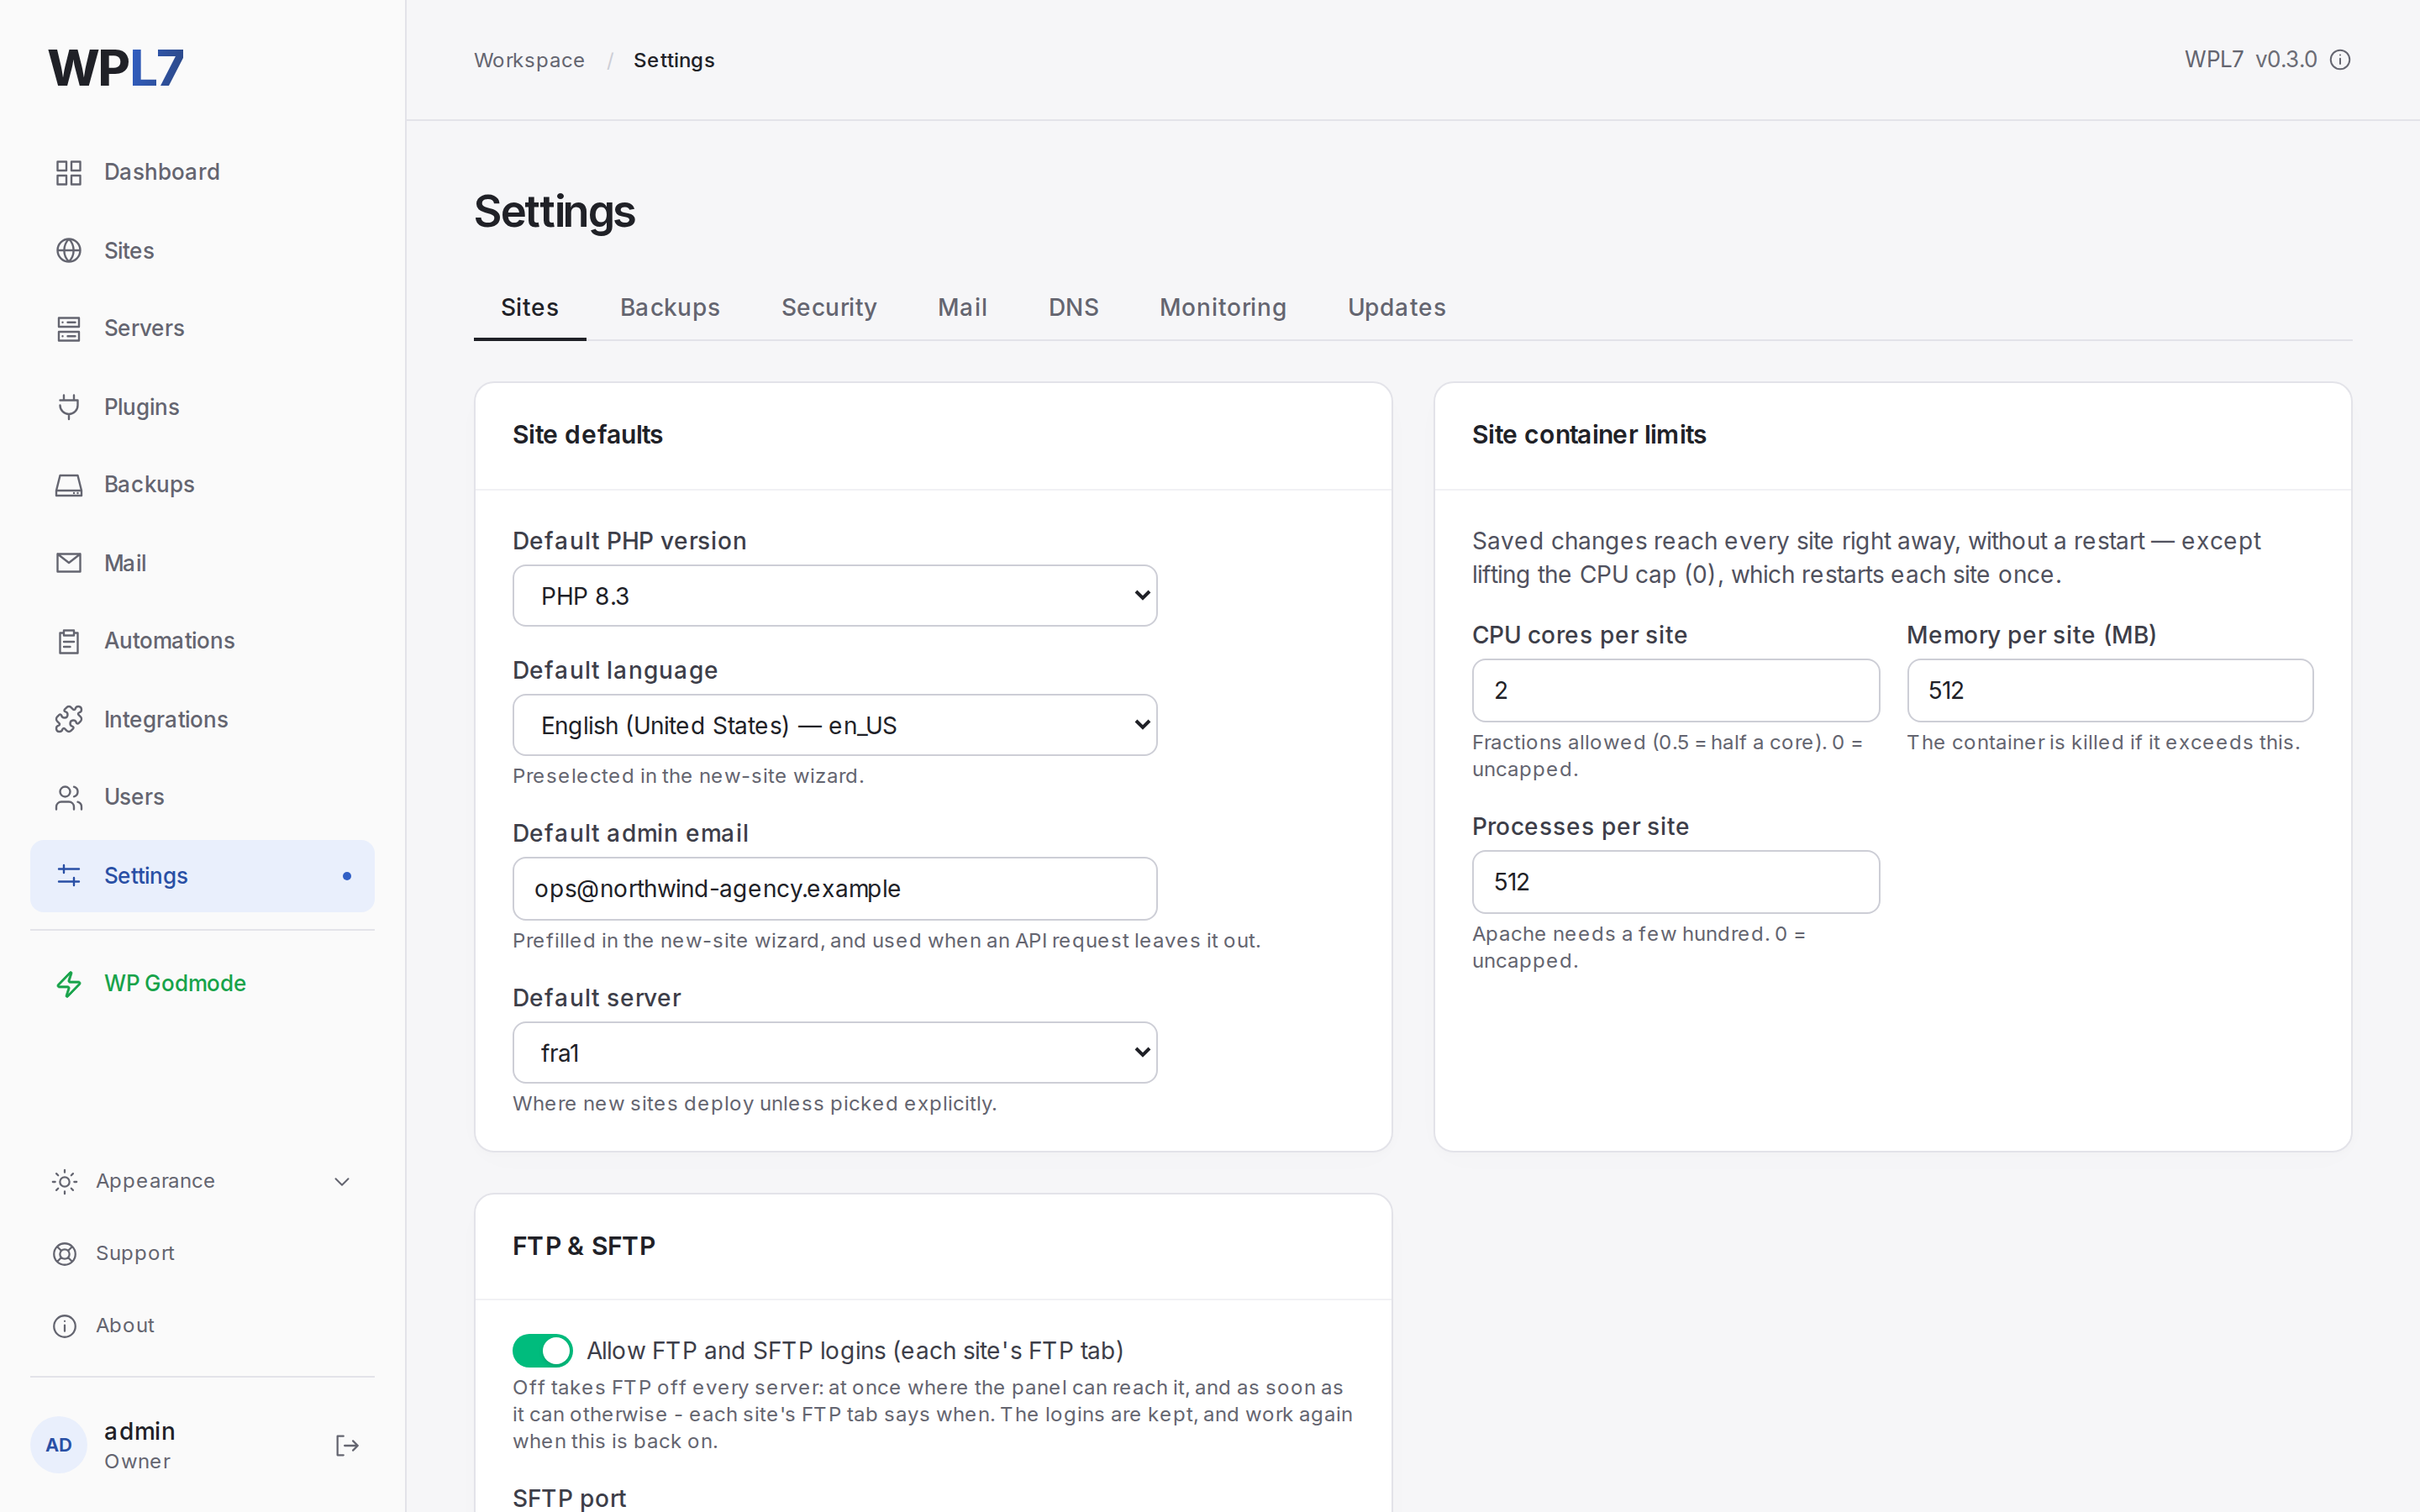The width and height of the screenshot is (2420, 1512).
Task: Switch to the Monitoring tab
Action: point(1222,307)
